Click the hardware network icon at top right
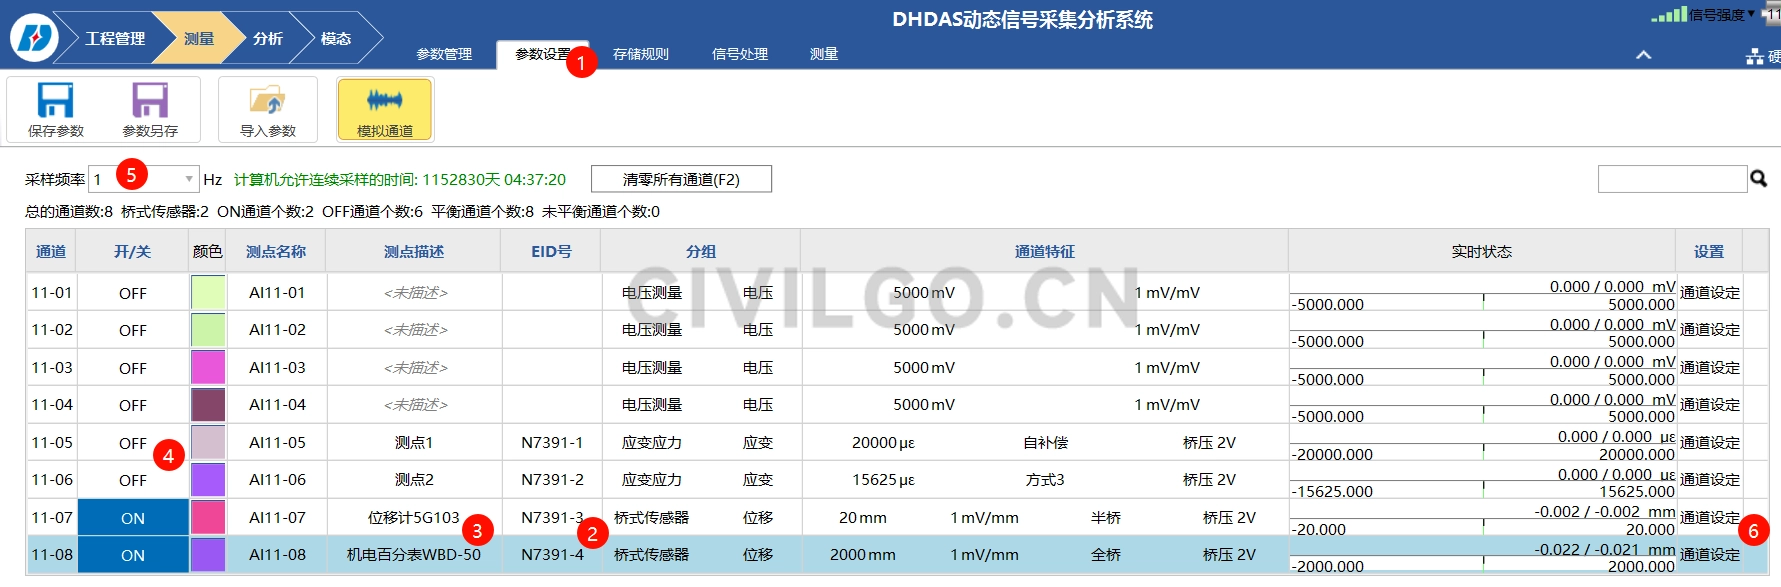1781x587 pixels. coord(1755,56)
